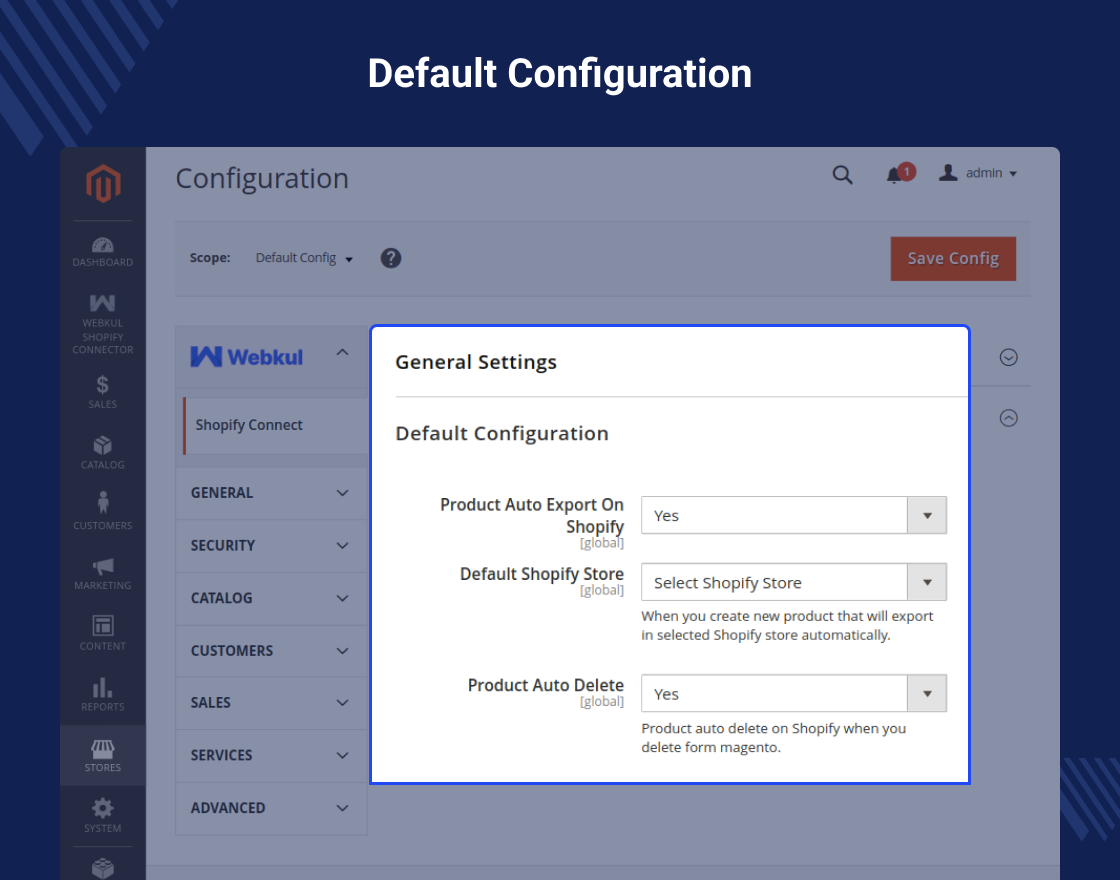The width and height of the screenshot is (1120, 880).
Task: Expand the SECURITY config section
Action: click(271, 546)
